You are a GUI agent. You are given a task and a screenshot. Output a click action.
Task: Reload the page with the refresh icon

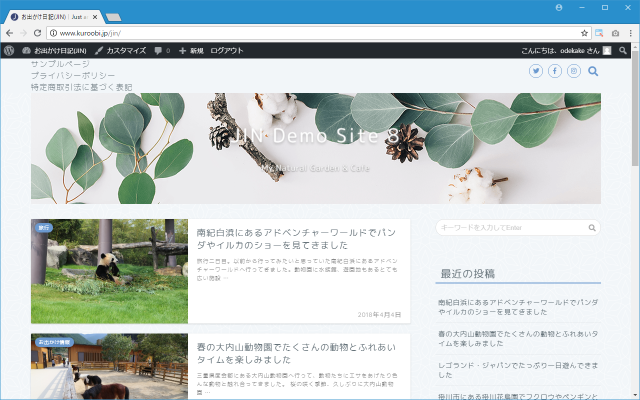tap(37, 33)
